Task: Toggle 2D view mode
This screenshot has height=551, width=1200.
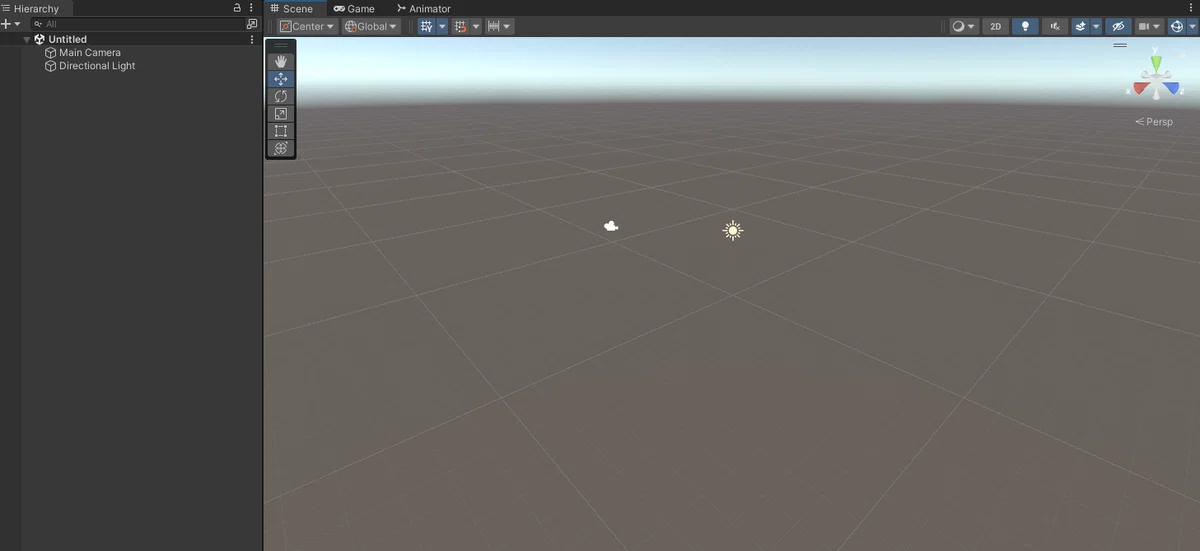Action: point(996,26)
